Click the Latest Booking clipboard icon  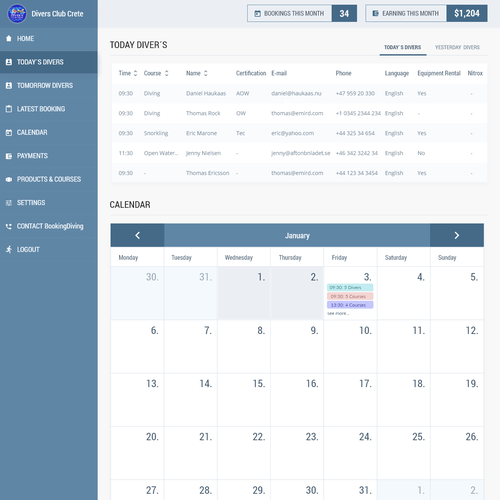click(9, 109)
